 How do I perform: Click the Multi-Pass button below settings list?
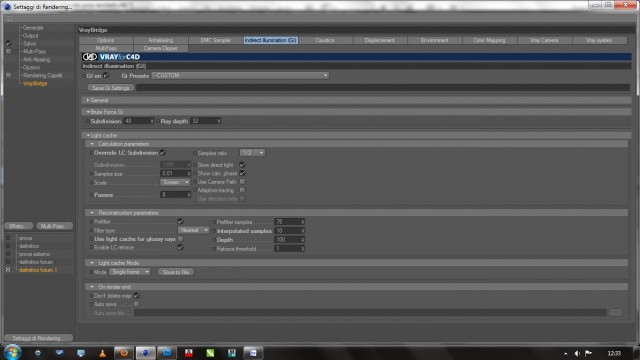[54, 226]
